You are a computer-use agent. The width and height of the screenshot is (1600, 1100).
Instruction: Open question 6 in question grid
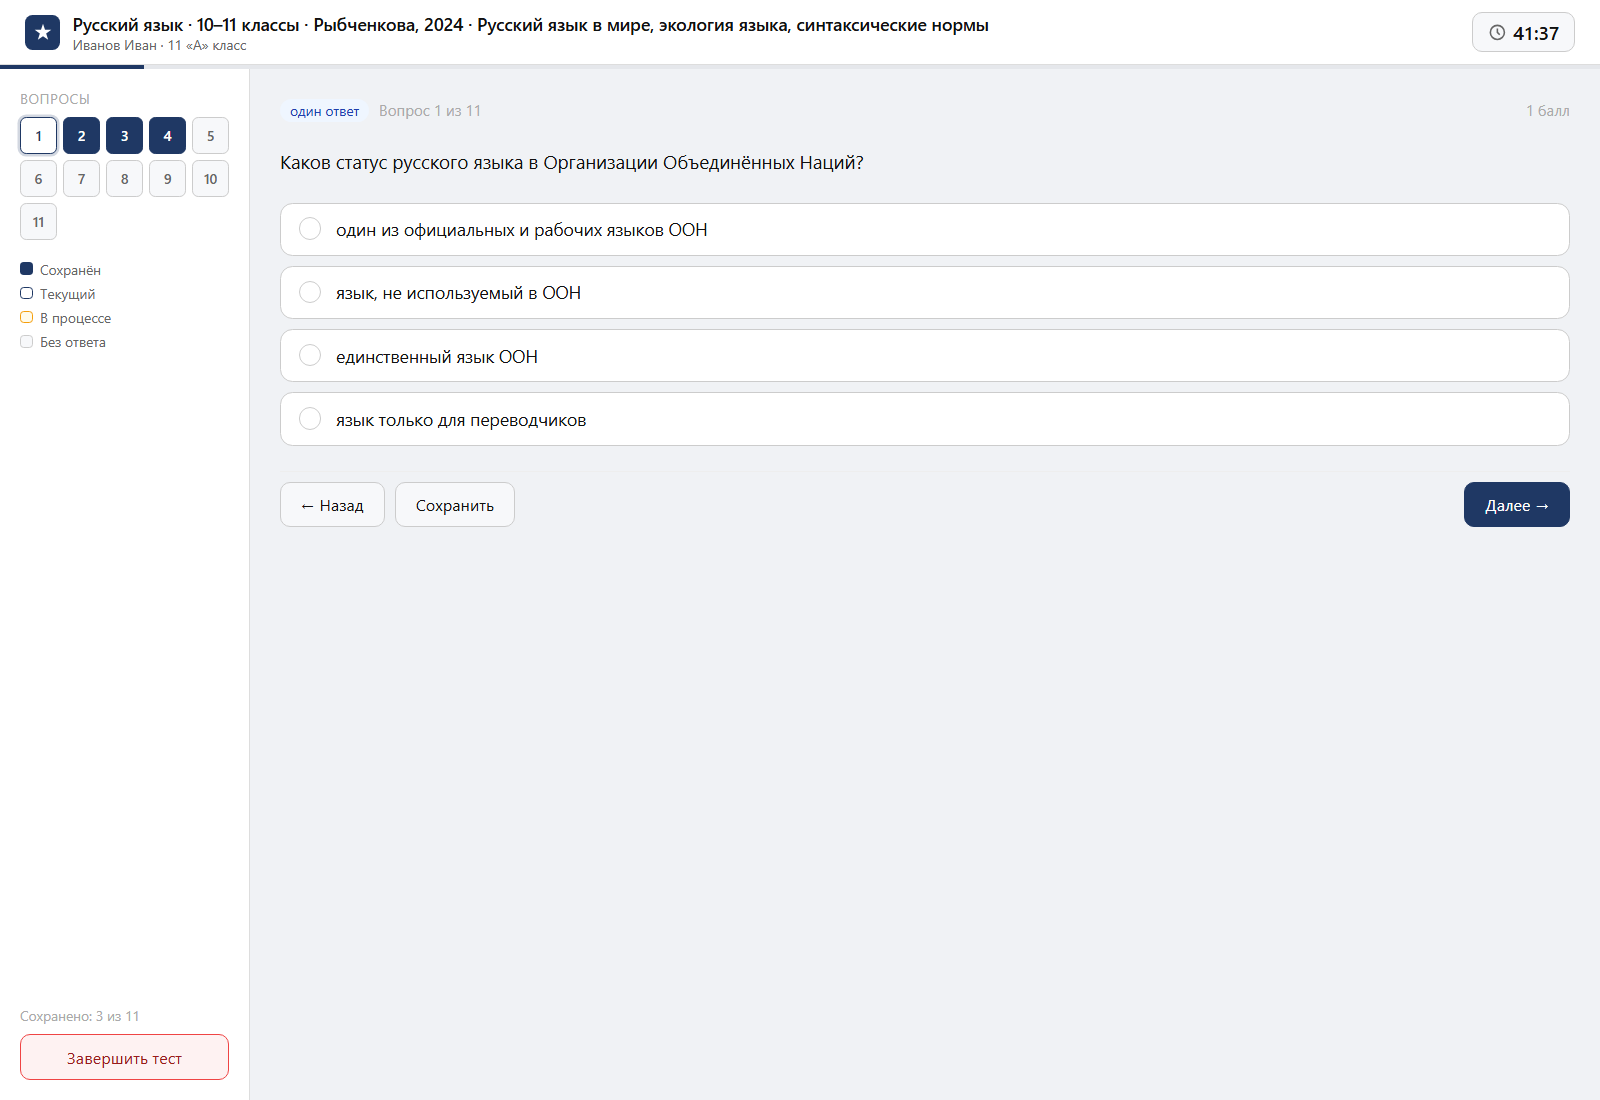(x=38, y=179)
